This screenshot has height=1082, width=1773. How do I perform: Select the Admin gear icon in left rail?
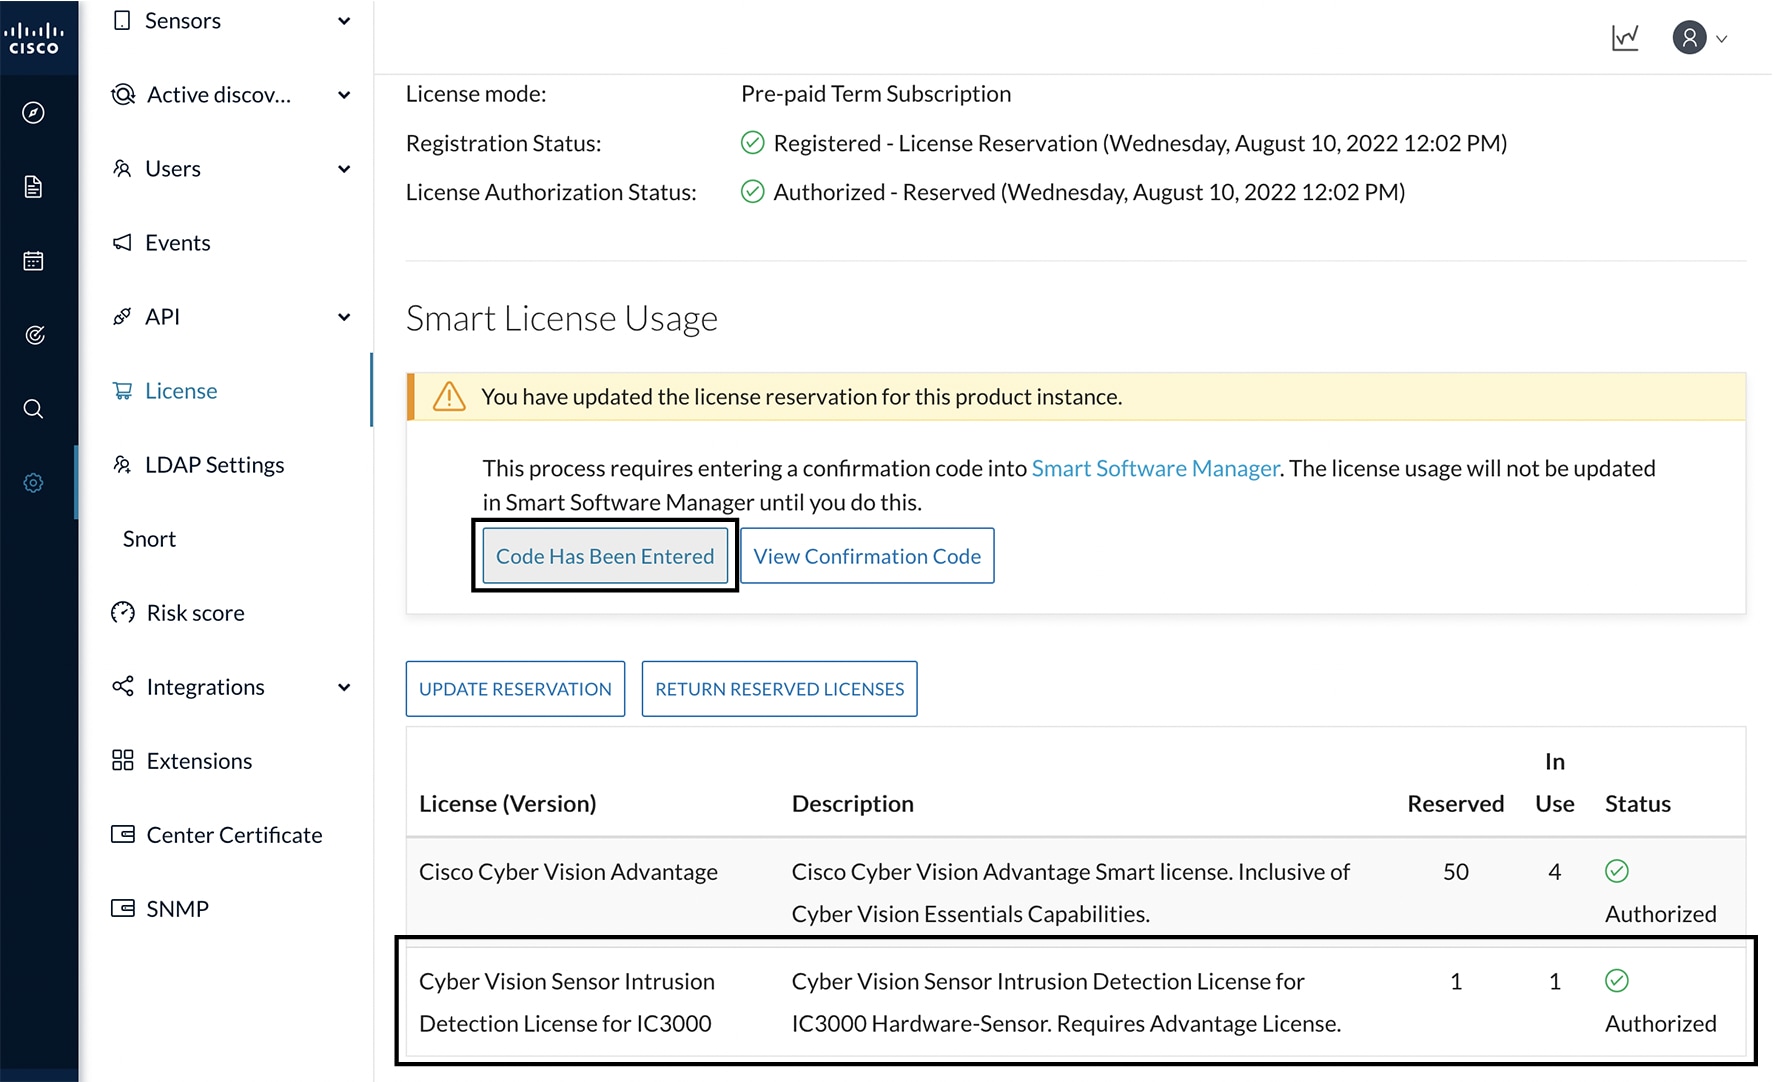click(x=33, y=483)
